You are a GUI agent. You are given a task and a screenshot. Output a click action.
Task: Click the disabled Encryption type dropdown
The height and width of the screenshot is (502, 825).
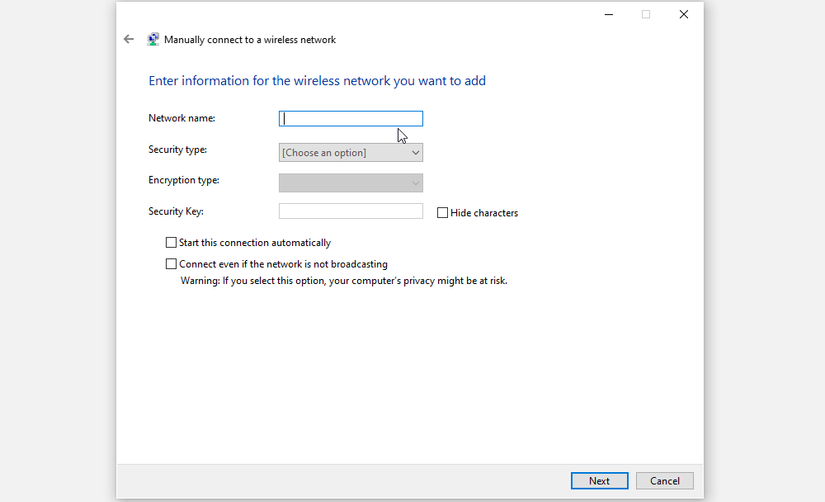(x=351, y=183)
